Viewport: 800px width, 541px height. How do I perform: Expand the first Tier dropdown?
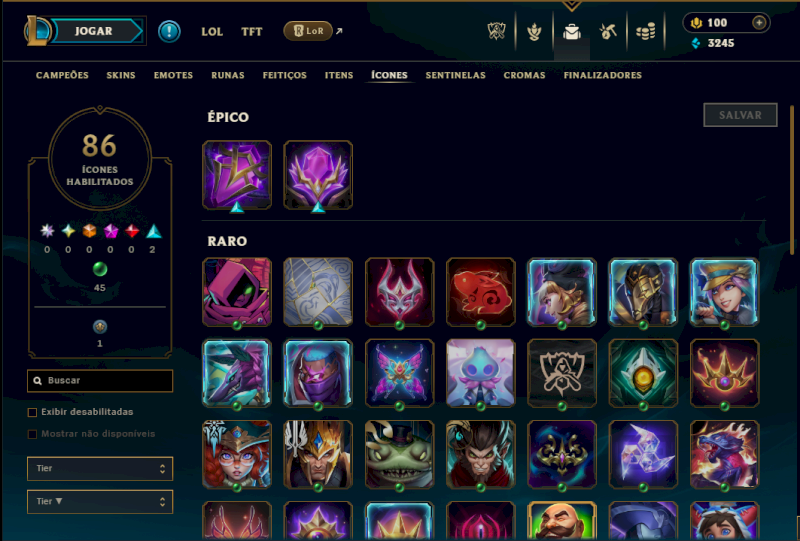[100, 469]
